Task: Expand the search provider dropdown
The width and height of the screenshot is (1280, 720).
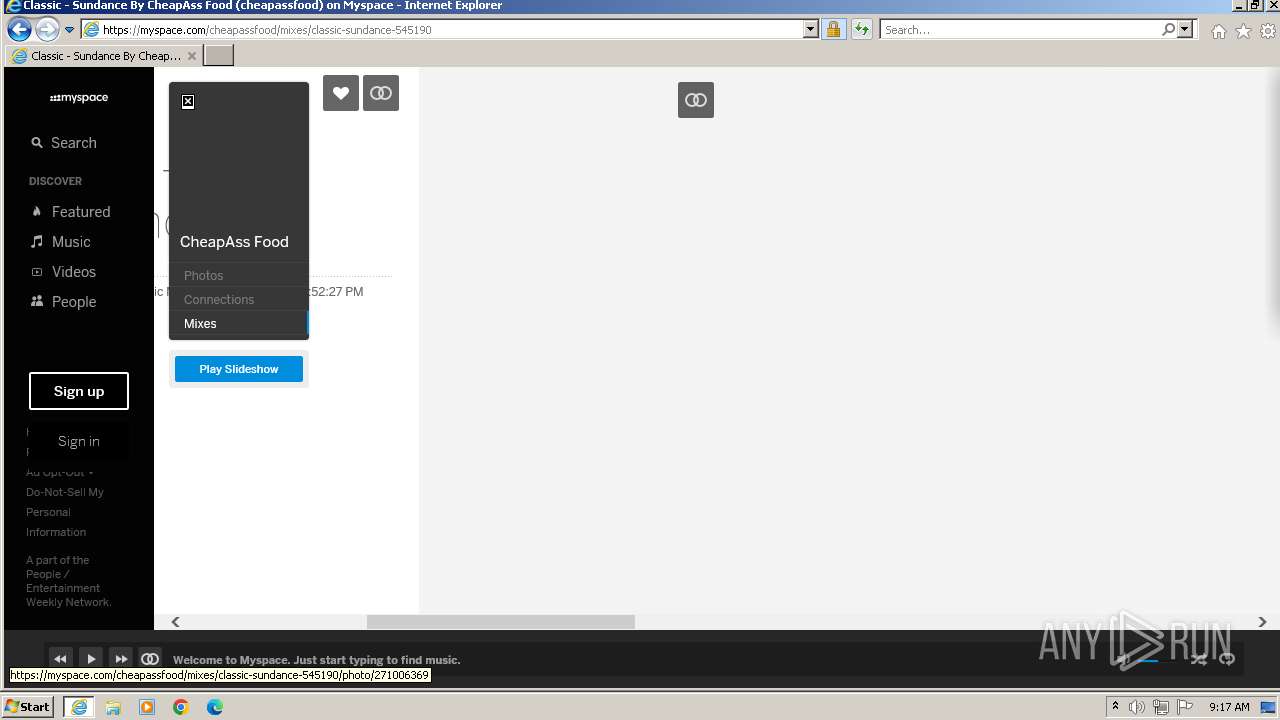Action: click(1186, 30)
